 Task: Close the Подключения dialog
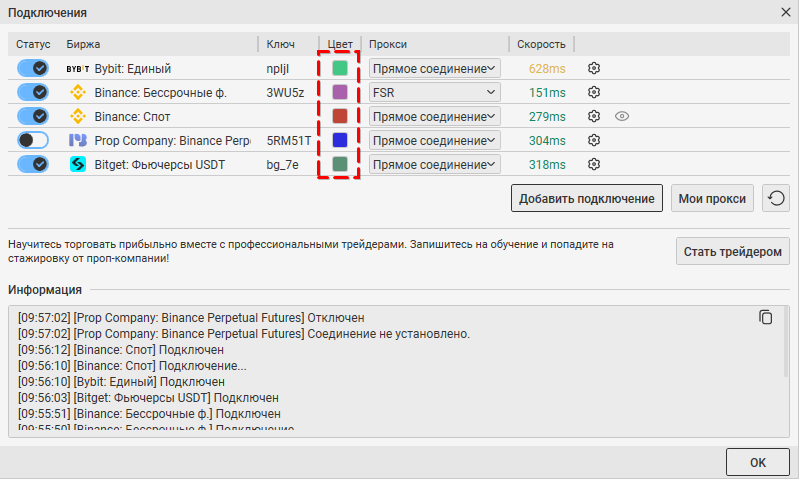coord(786,12)
